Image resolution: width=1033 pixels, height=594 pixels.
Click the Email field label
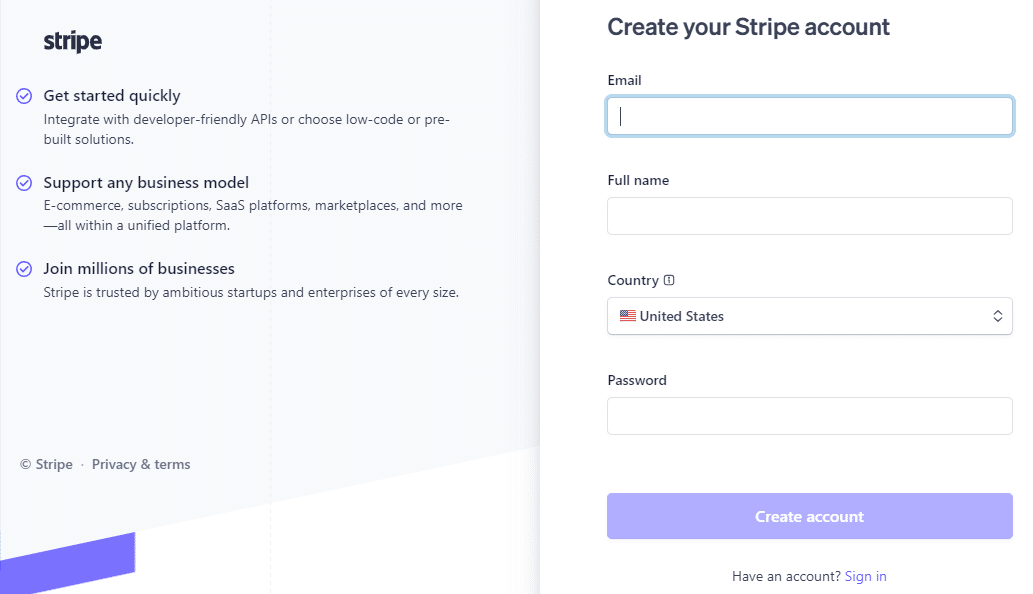pos(624,80)
